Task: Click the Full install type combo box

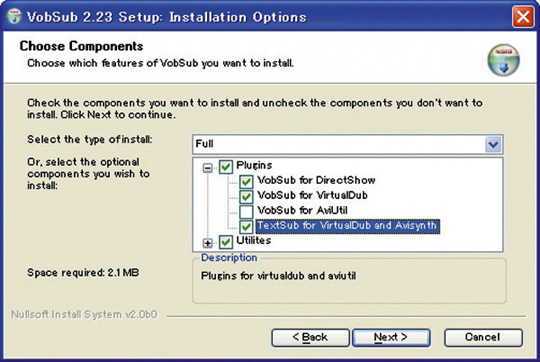Action: coord(347,144)
